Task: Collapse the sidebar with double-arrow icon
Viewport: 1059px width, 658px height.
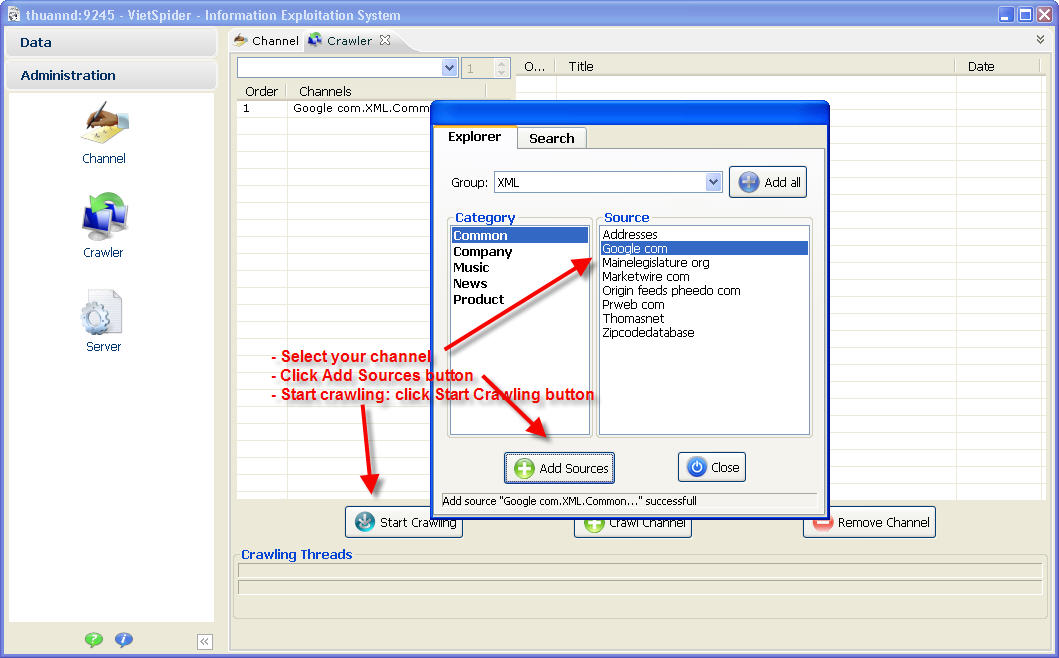Action: click(205, 642)
